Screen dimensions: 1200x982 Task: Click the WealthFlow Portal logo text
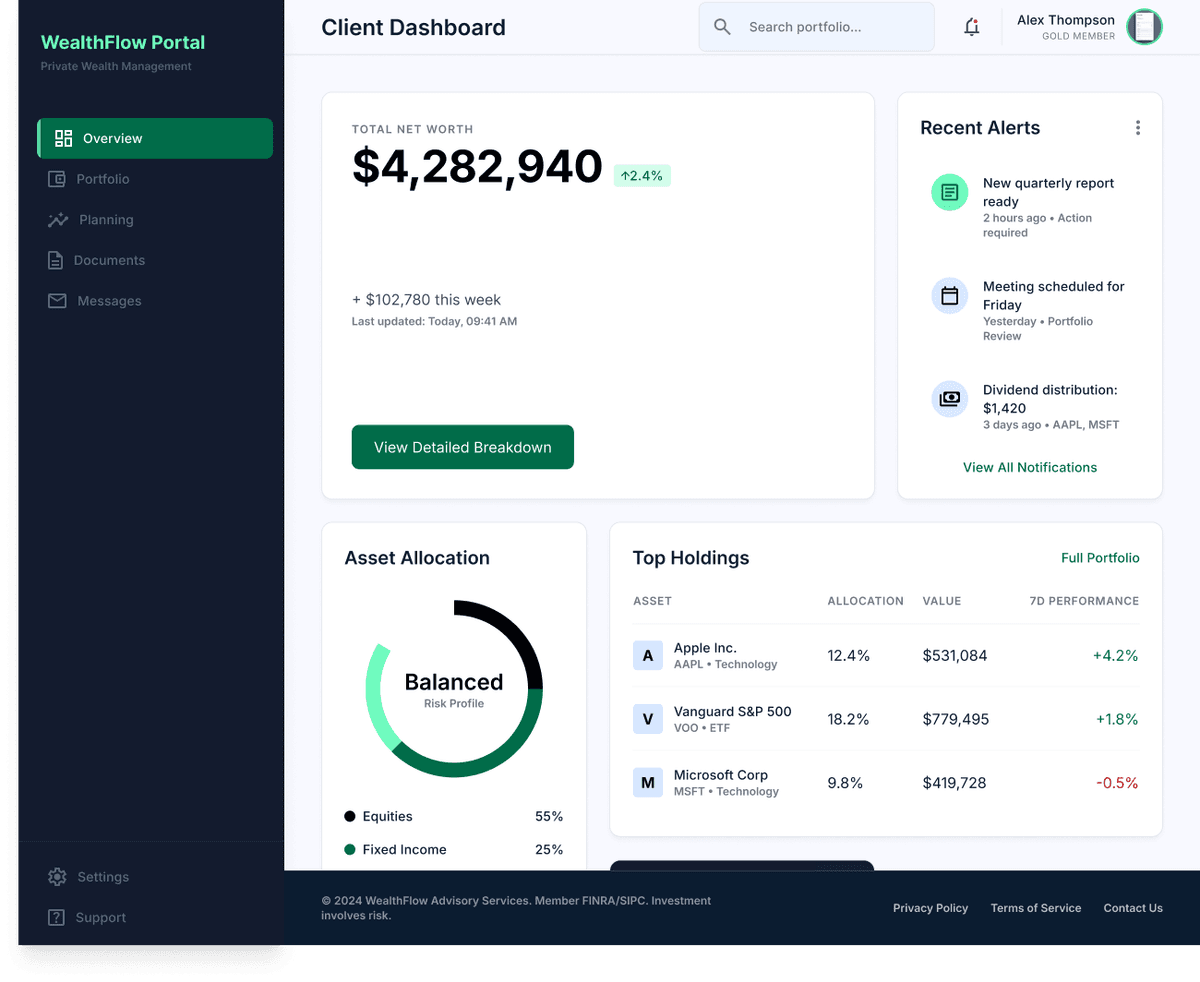[123, 42]
